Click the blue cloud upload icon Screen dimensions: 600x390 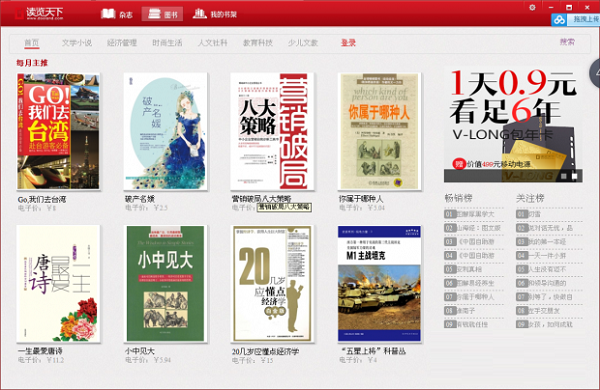click(x=559, y=19)
